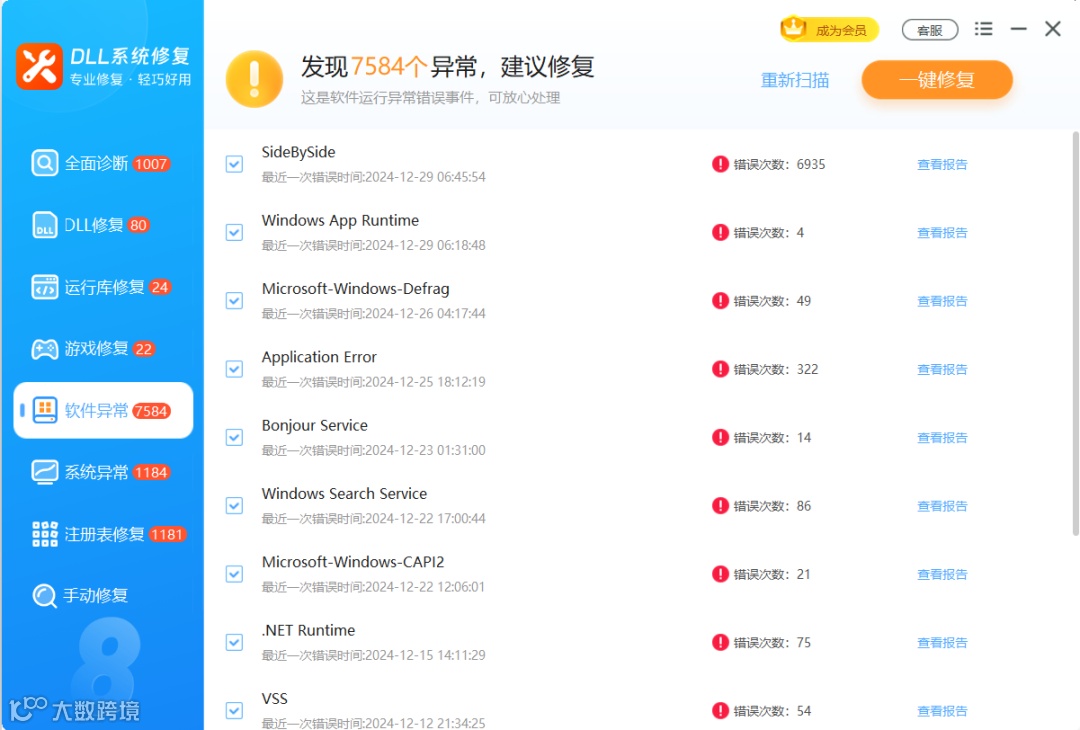Click the orange 一键修复 button

click(x=937, y=80)
